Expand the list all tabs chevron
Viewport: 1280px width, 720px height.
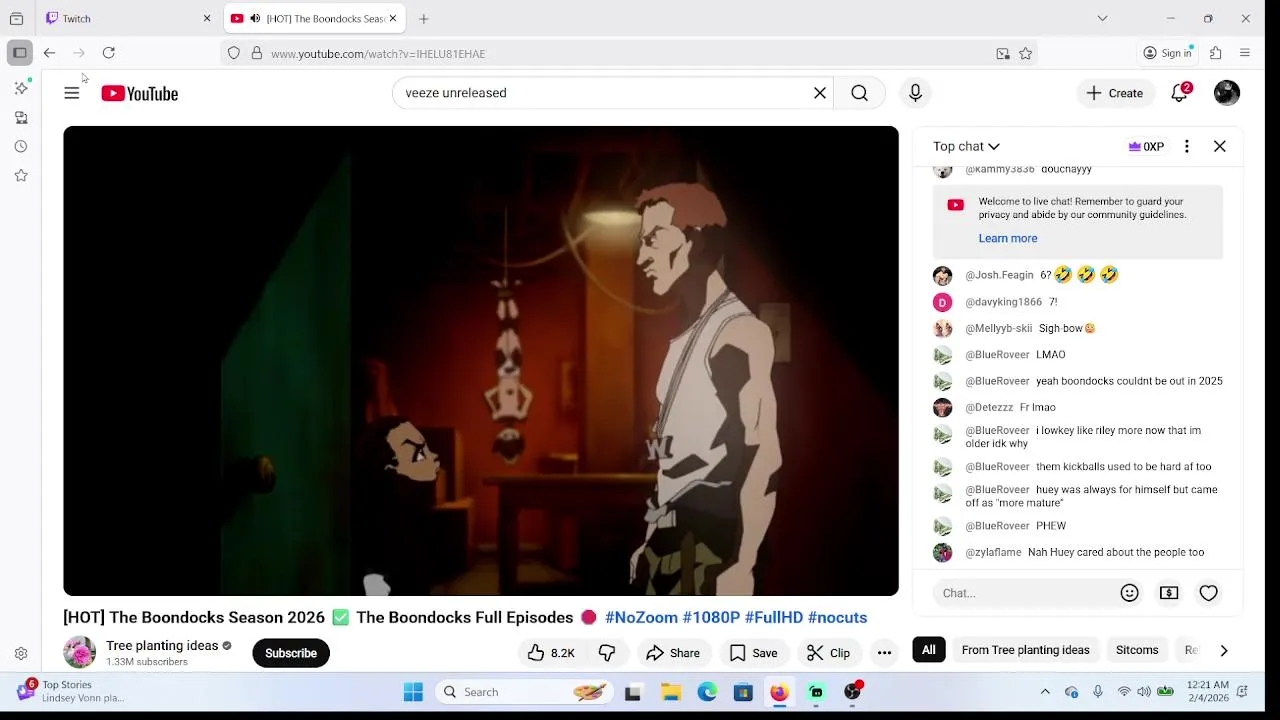[1102, 18]
